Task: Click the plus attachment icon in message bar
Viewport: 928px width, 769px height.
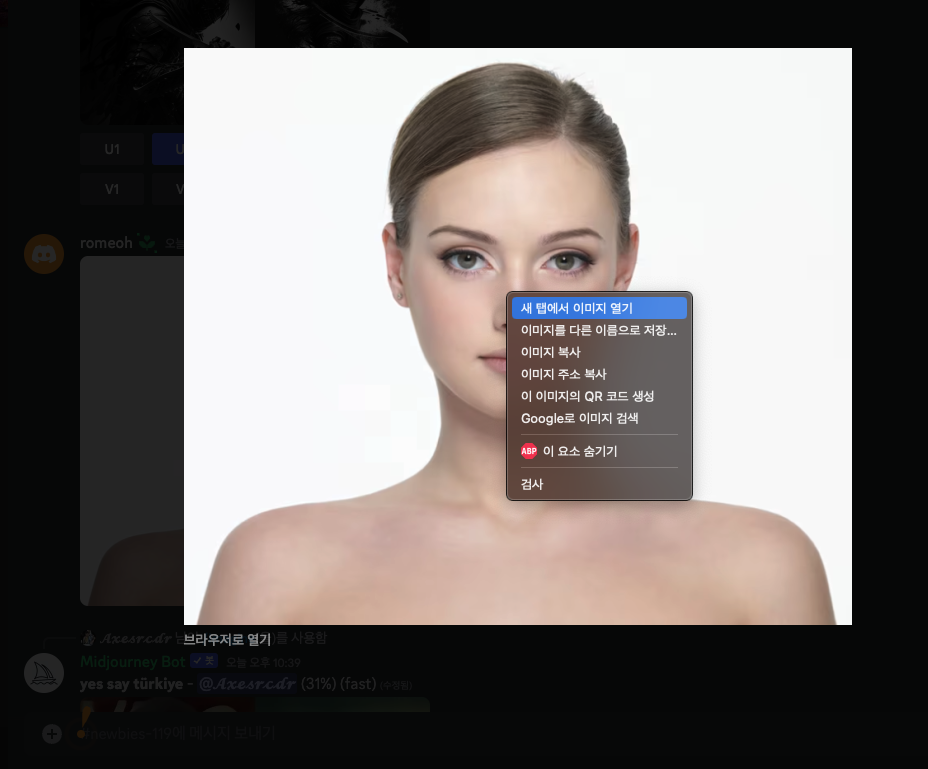Action: click(x=52, y=734)
